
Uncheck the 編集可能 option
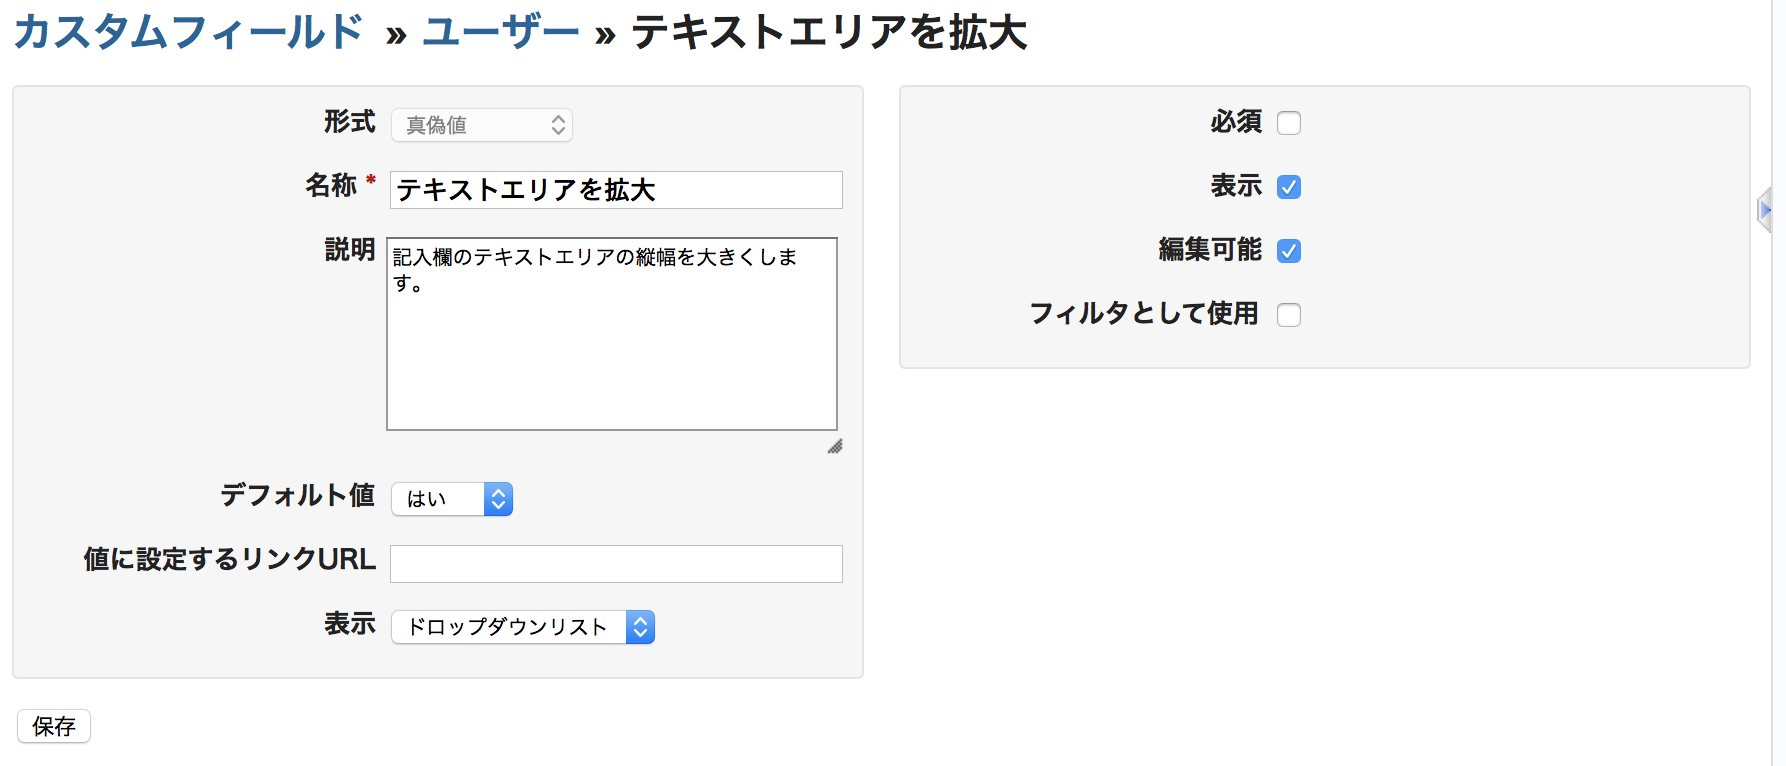[x=1289, y=251]
